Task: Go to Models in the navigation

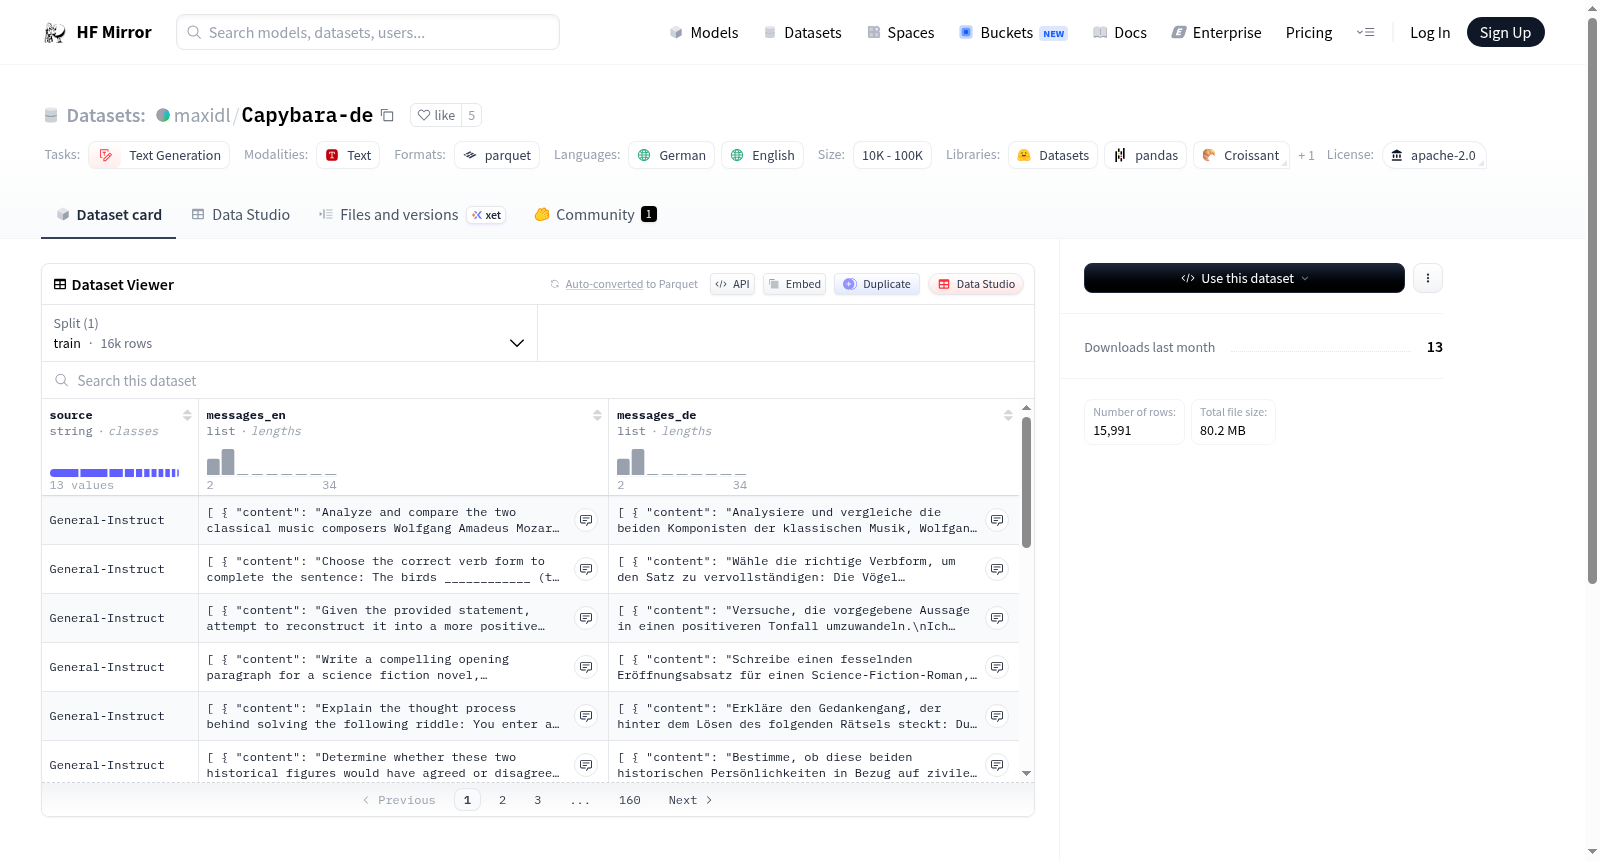Action: pyautogui.click(x=704, y=32)
